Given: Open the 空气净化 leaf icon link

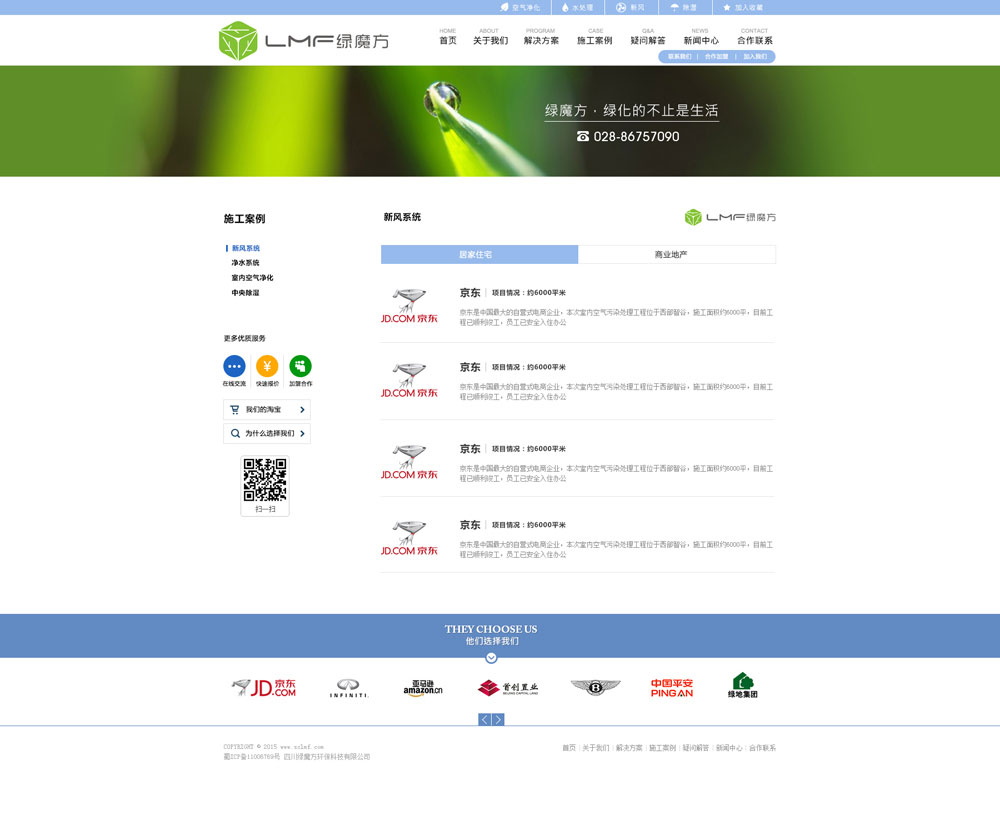Looking at the screenshot, I should tap(519, 8).
